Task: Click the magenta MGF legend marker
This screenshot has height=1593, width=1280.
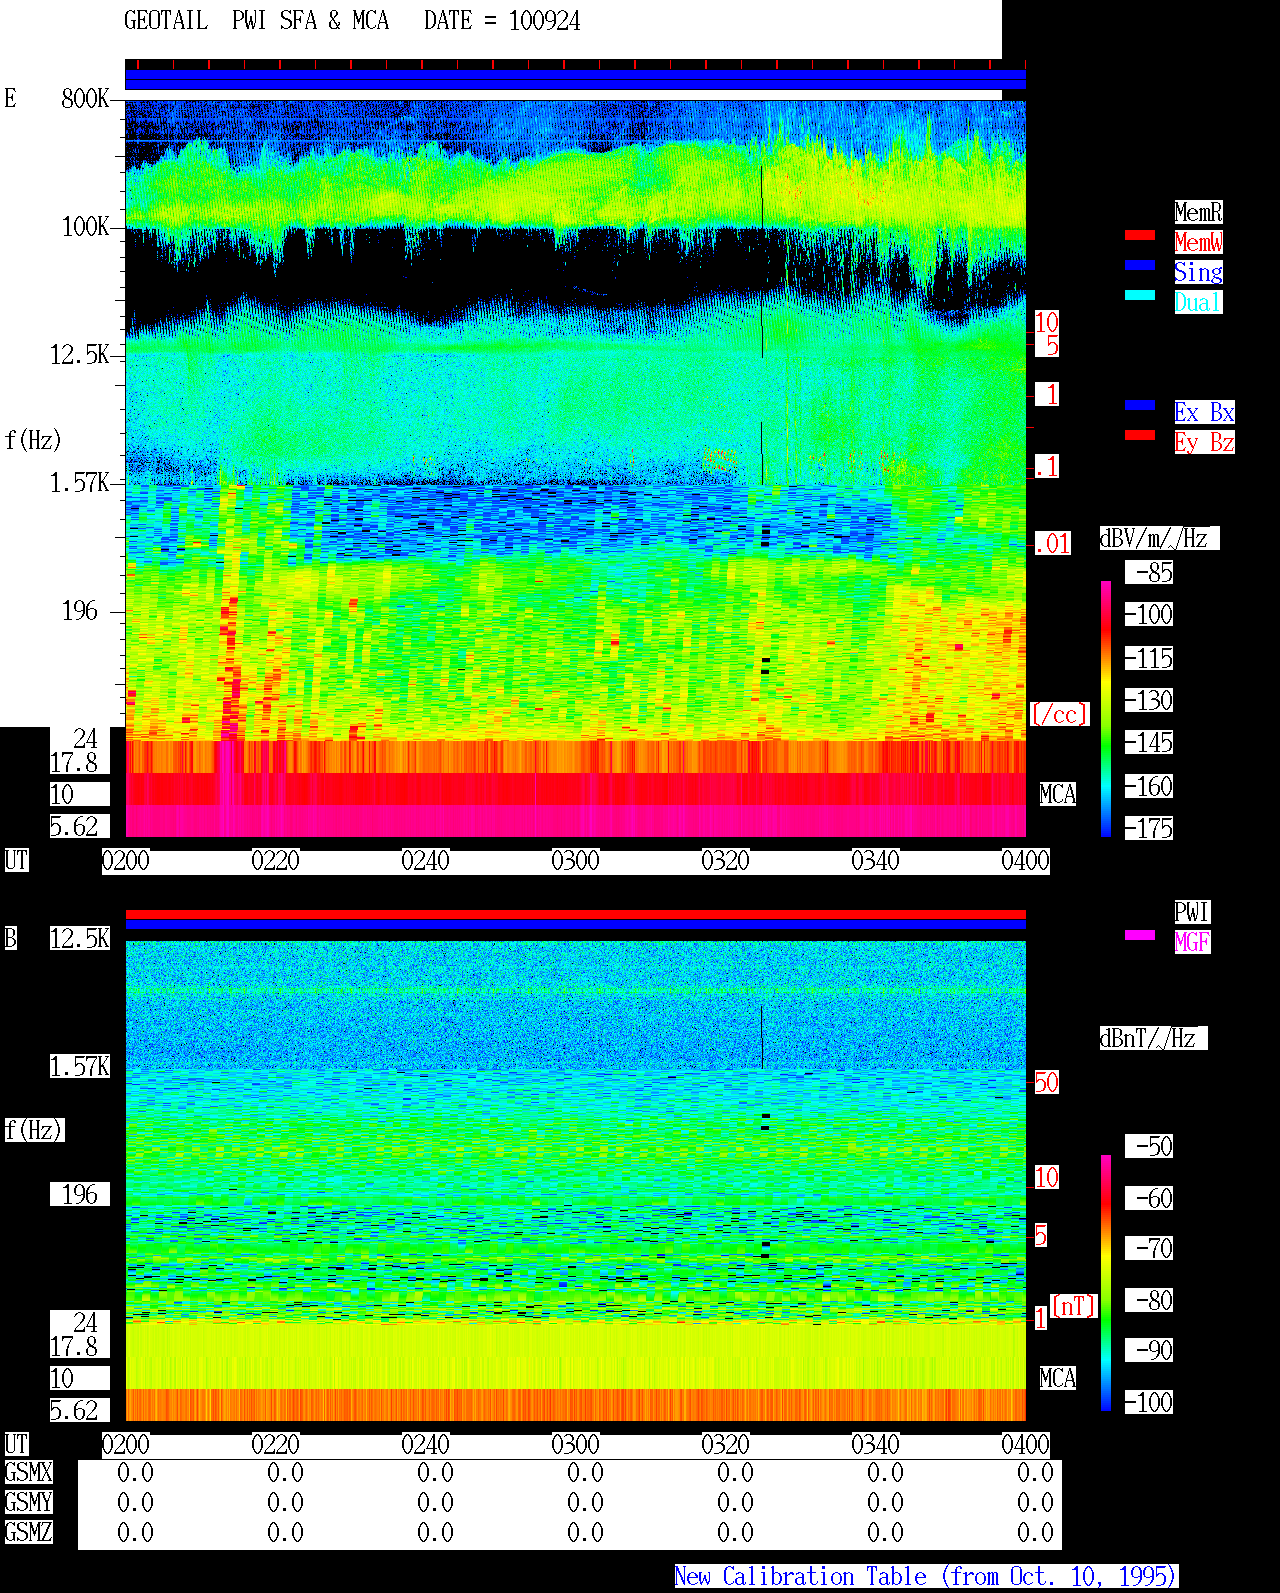Action: 1140,935
